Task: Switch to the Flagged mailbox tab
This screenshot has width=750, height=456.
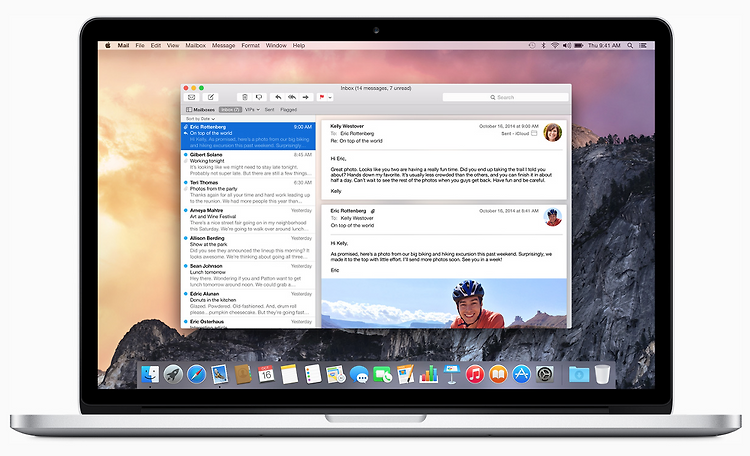Action: (x=288, y=110)
